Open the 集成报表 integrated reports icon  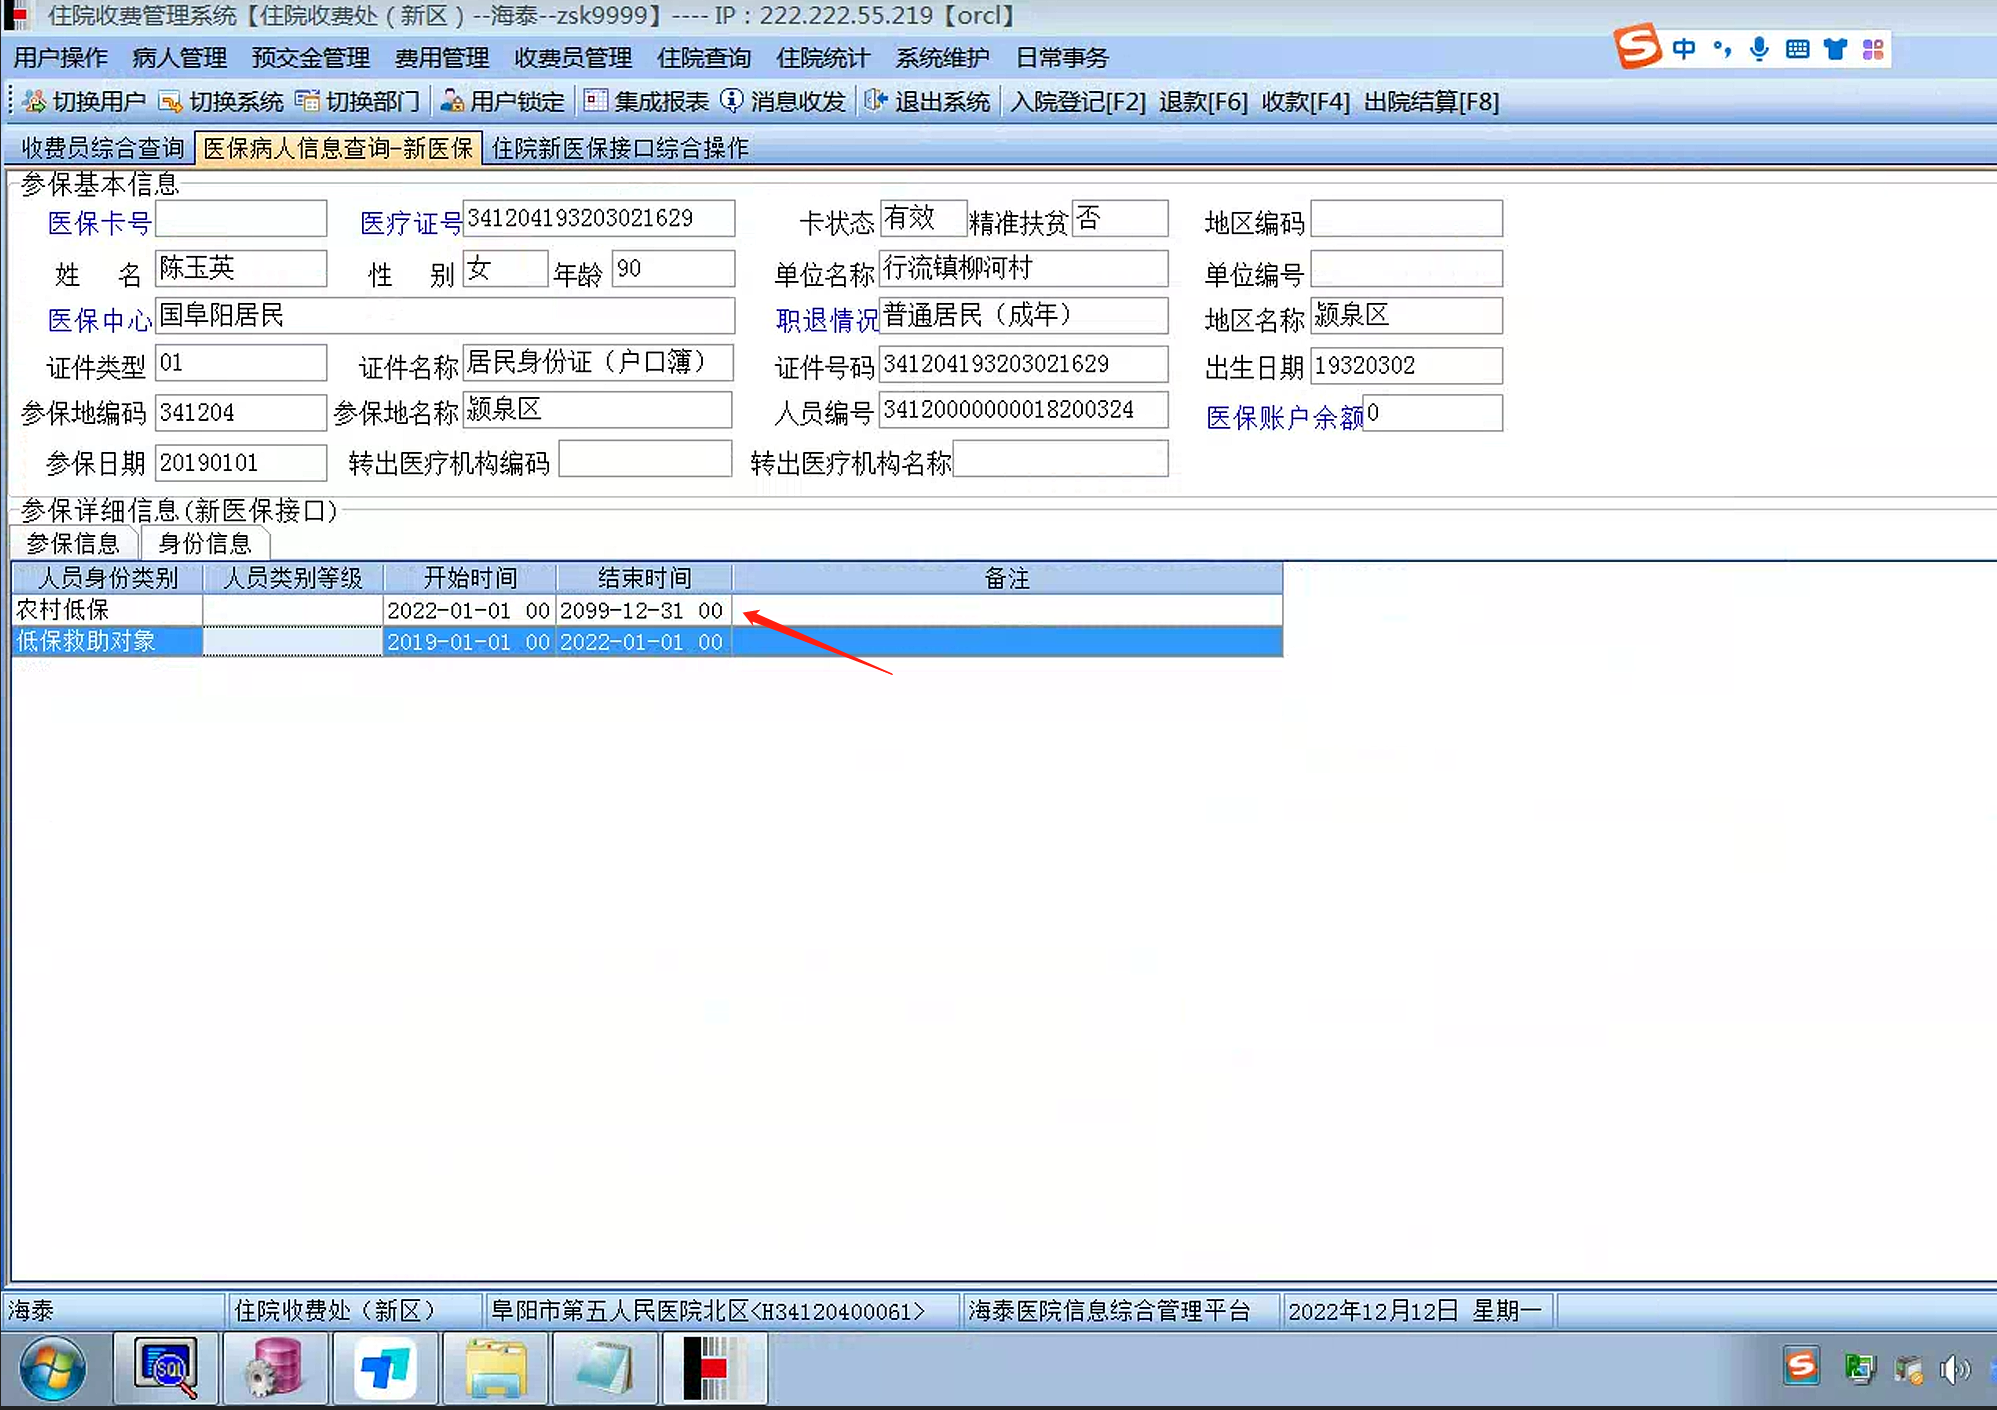pyautogui.click(x=596, y=101)
